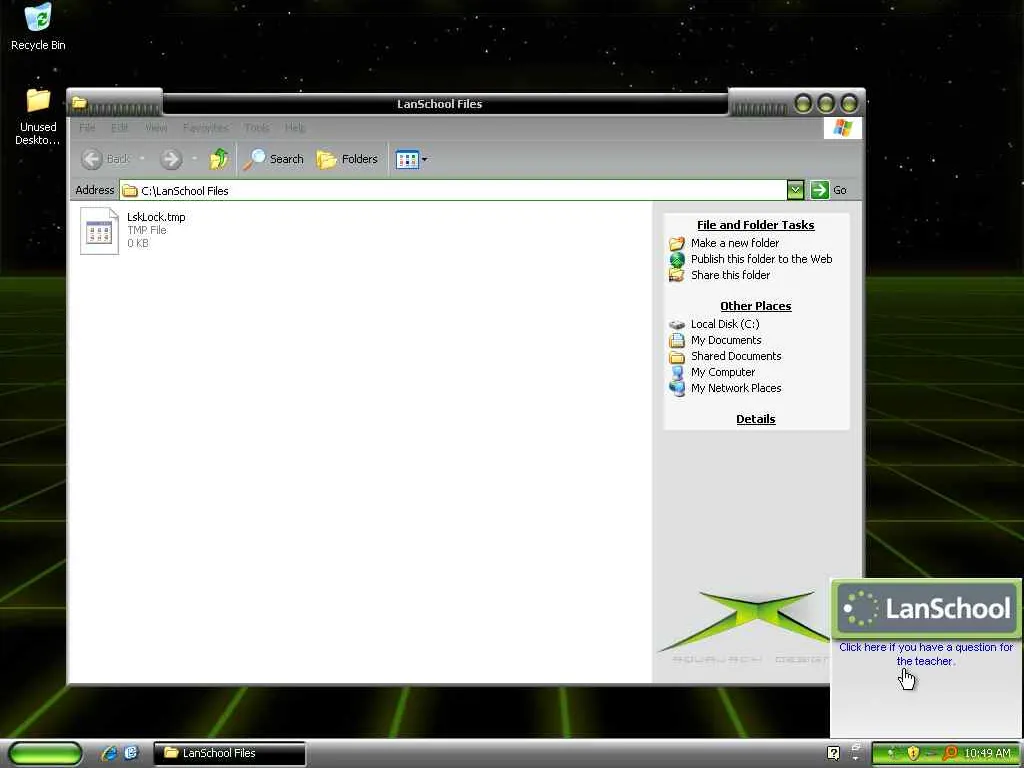Open My Network Places link

[736, 388]
